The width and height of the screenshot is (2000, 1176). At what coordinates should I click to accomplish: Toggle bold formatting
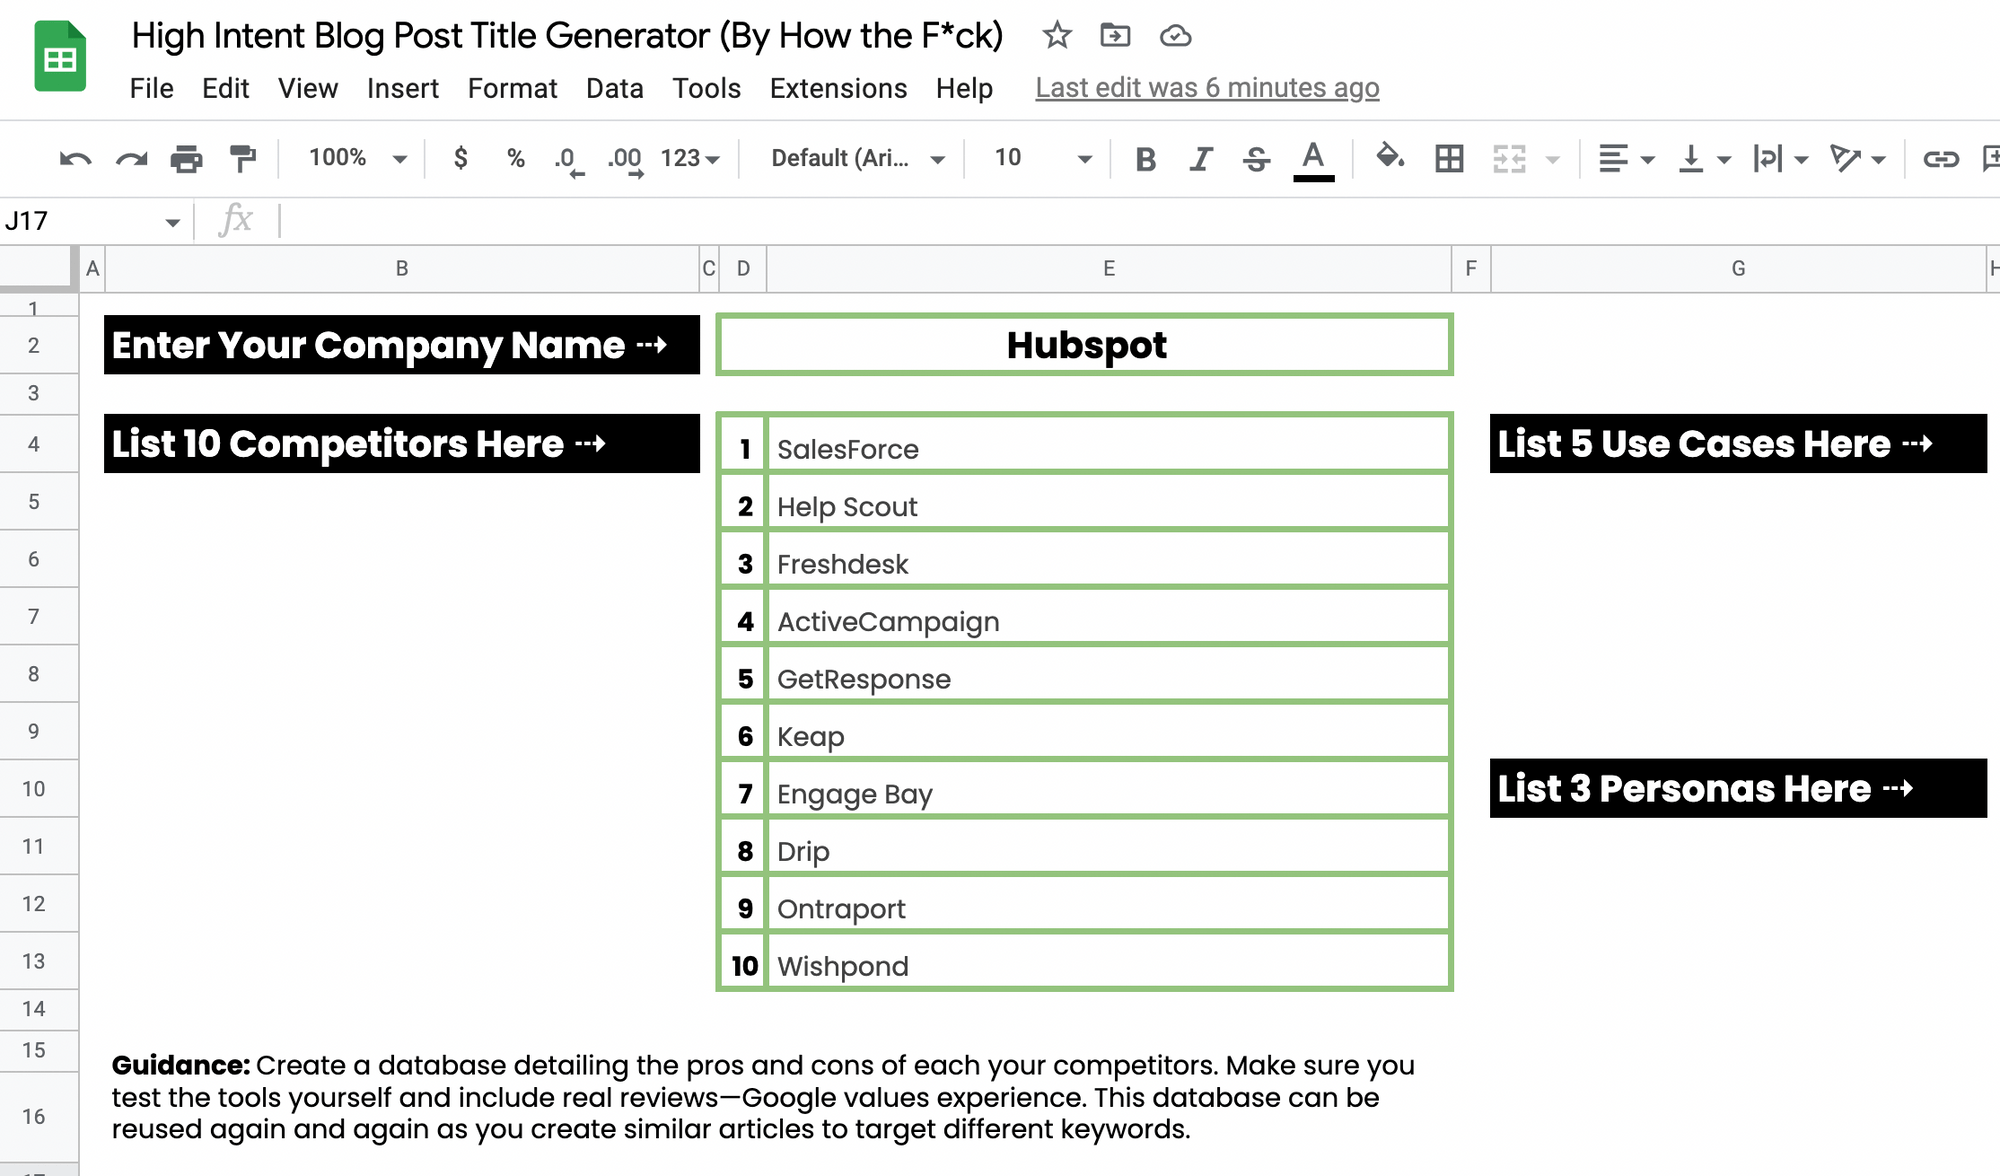(x=1146, y=159)
